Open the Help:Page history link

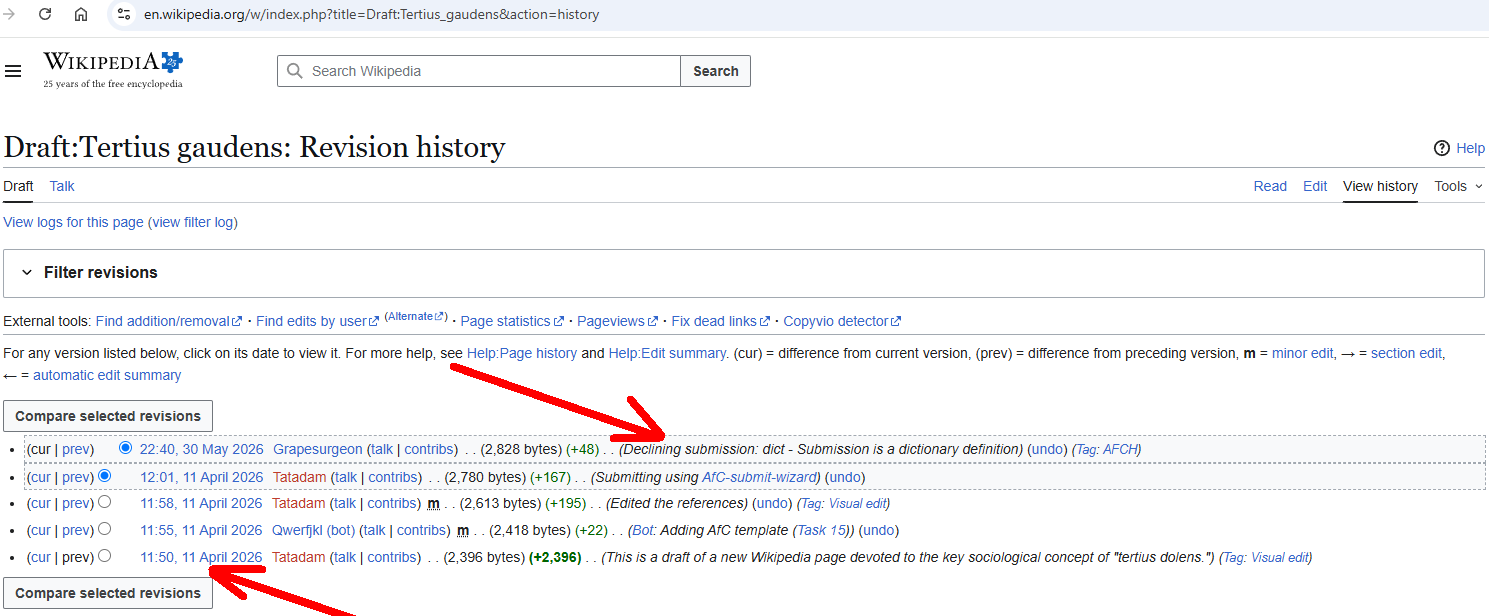point(522,353)
